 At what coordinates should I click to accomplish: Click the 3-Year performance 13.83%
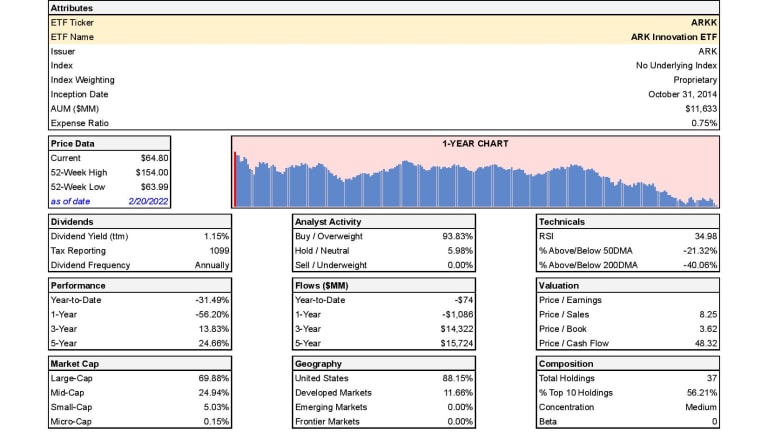(x=214, y=329)
